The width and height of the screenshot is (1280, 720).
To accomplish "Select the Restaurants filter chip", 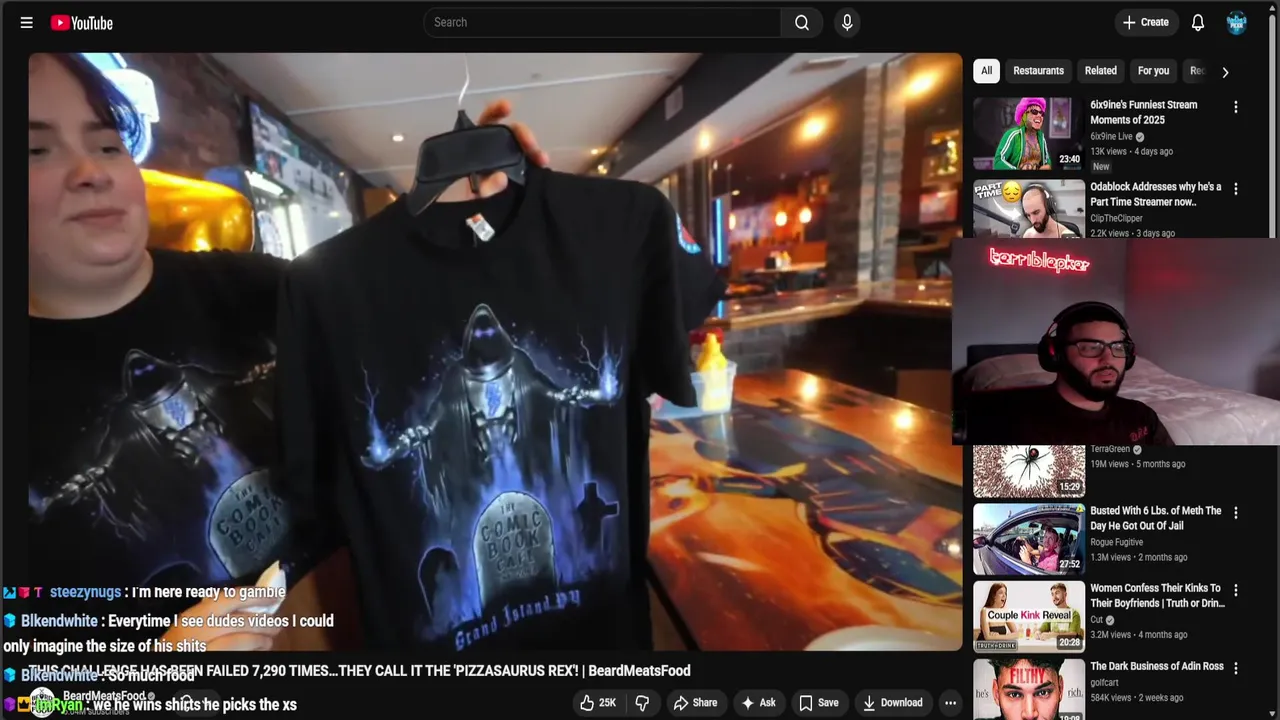I will [1038, 71].
